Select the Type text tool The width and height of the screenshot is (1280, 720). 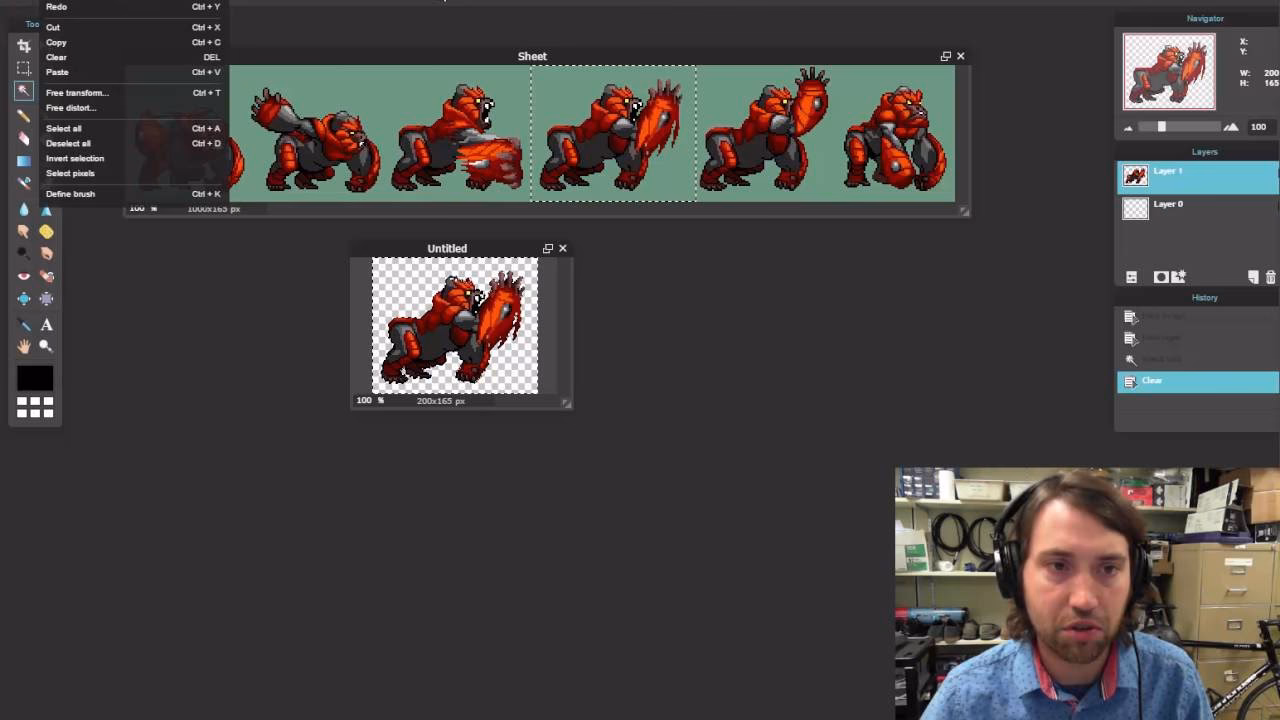click(46, 325)
